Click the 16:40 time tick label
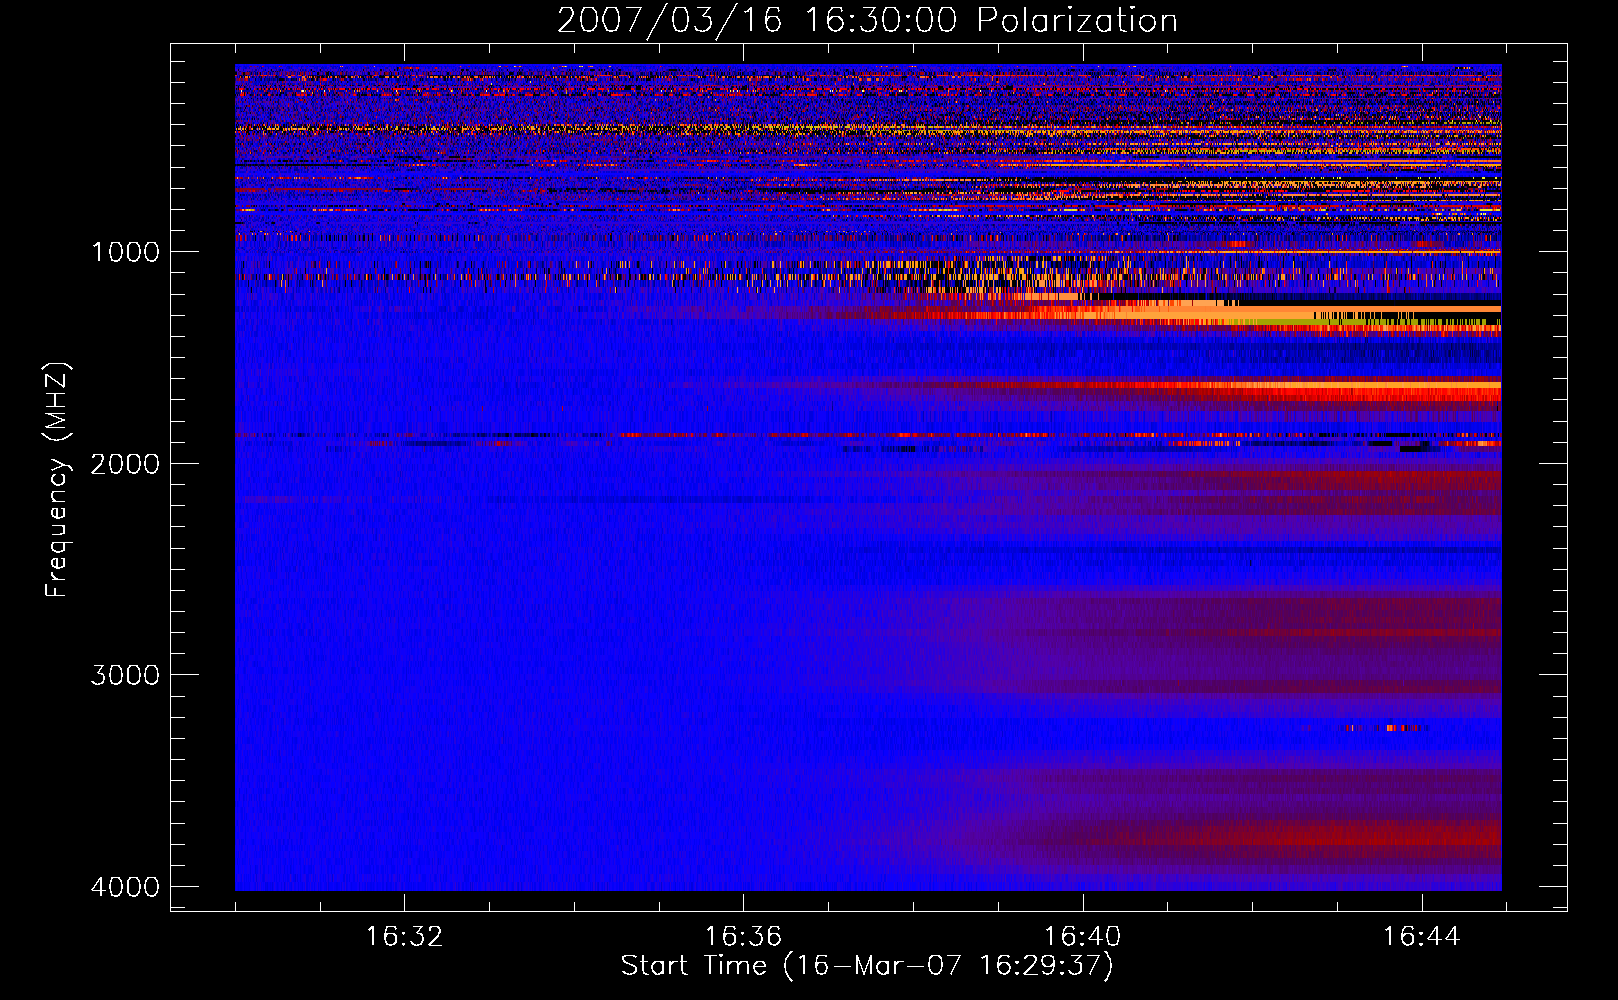This screenshot has height=1000, width=1618. point(1082,937)
